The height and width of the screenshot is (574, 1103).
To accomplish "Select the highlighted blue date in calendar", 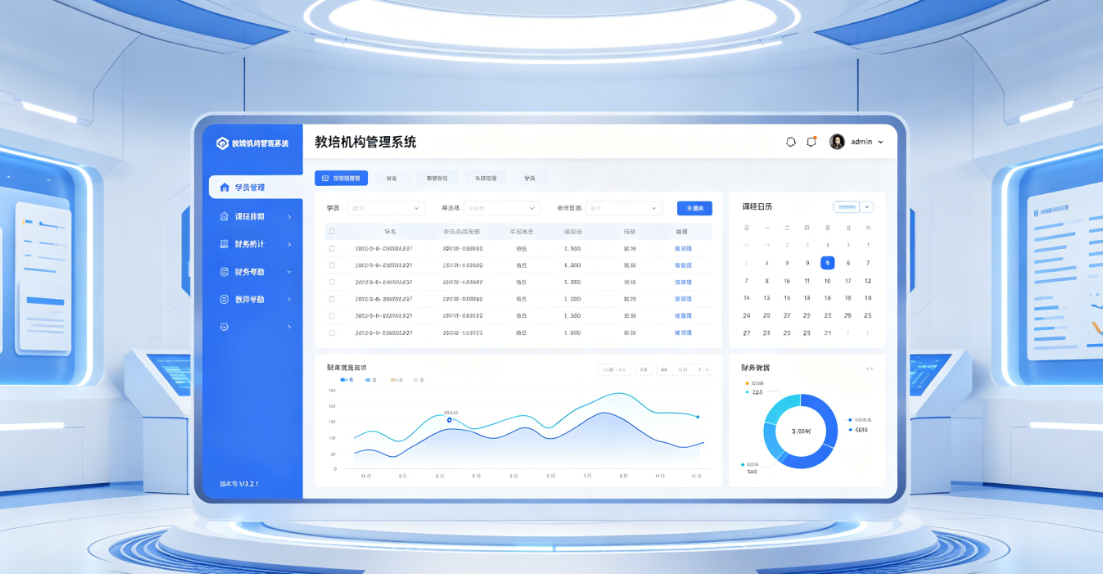I will pos(827,262).
